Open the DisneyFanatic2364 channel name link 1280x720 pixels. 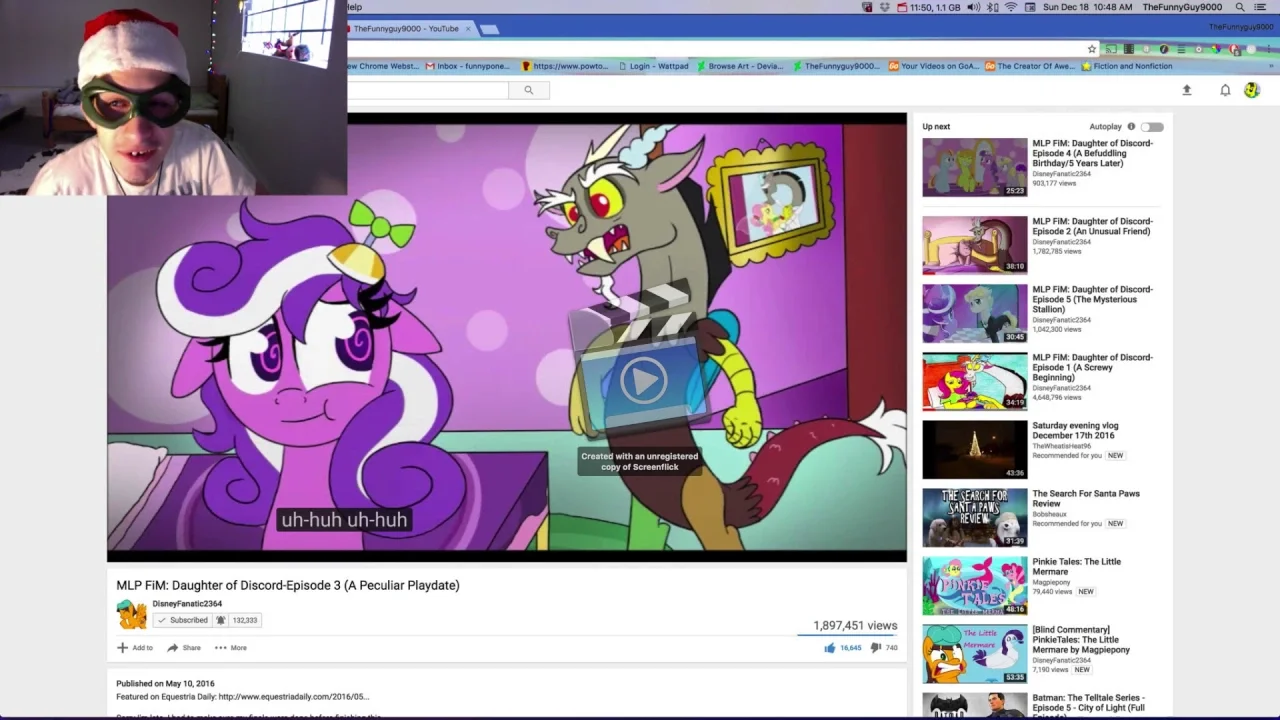187,604
